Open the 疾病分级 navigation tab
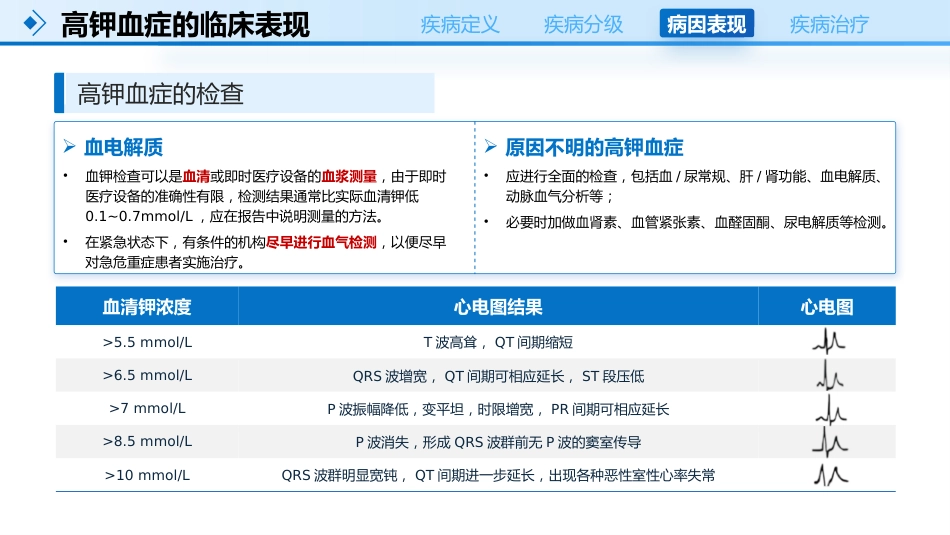 583,24
